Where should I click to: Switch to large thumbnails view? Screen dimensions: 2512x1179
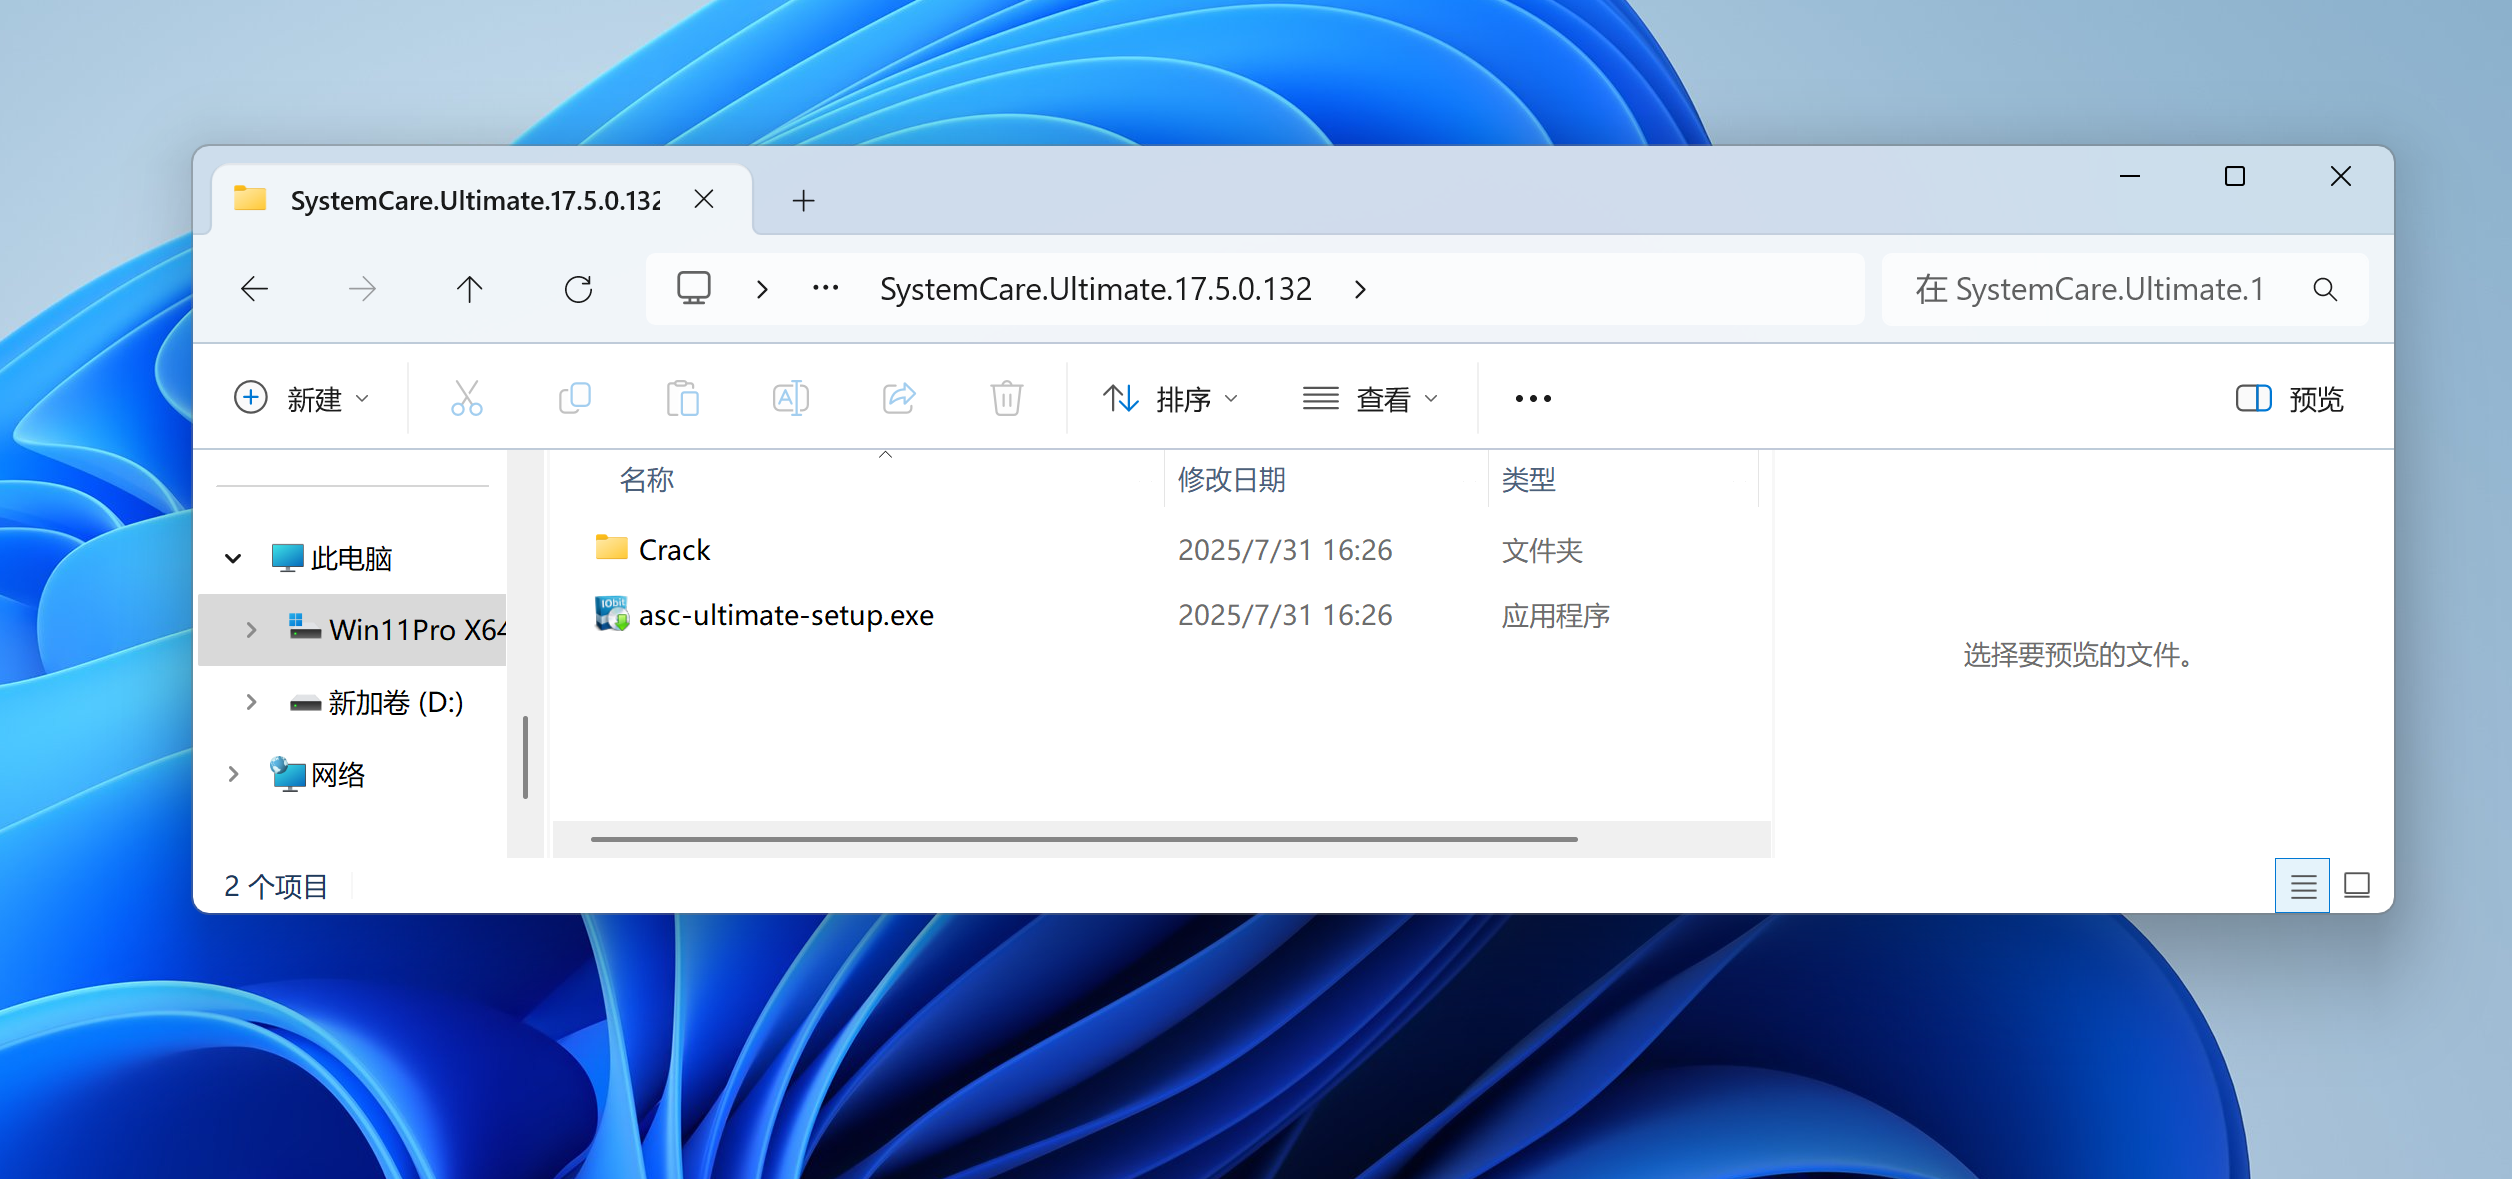tap(2356, 886)
